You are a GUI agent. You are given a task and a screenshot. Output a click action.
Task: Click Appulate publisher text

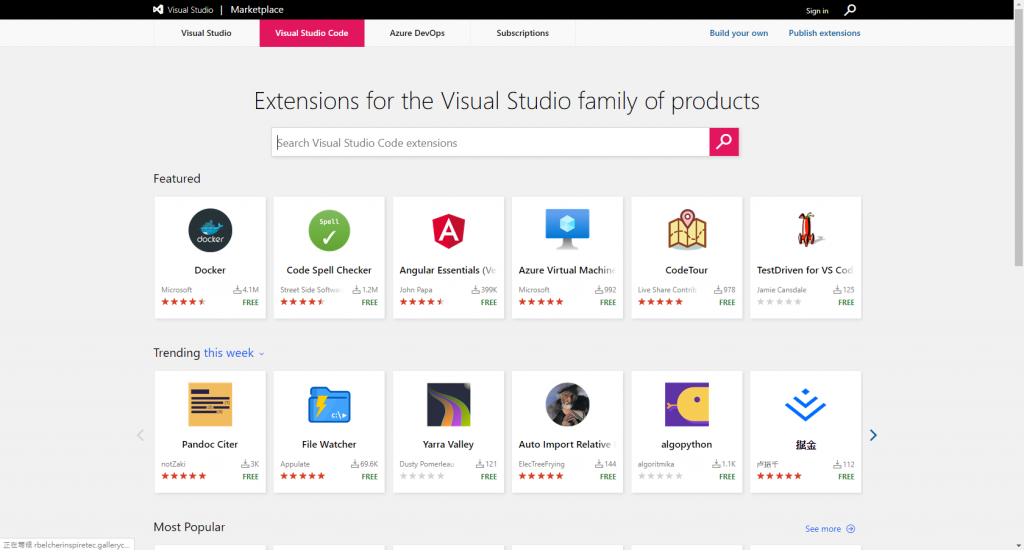295,464
